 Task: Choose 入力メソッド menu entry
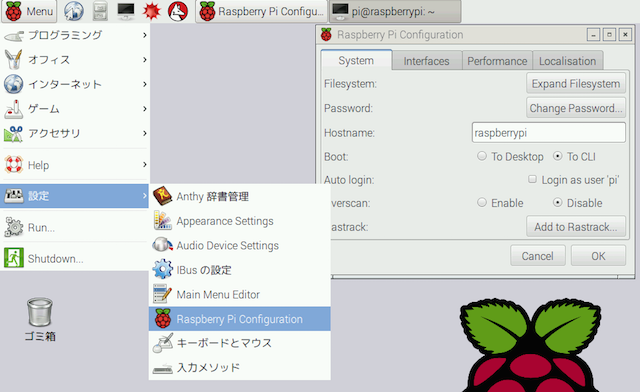(240, 368)
